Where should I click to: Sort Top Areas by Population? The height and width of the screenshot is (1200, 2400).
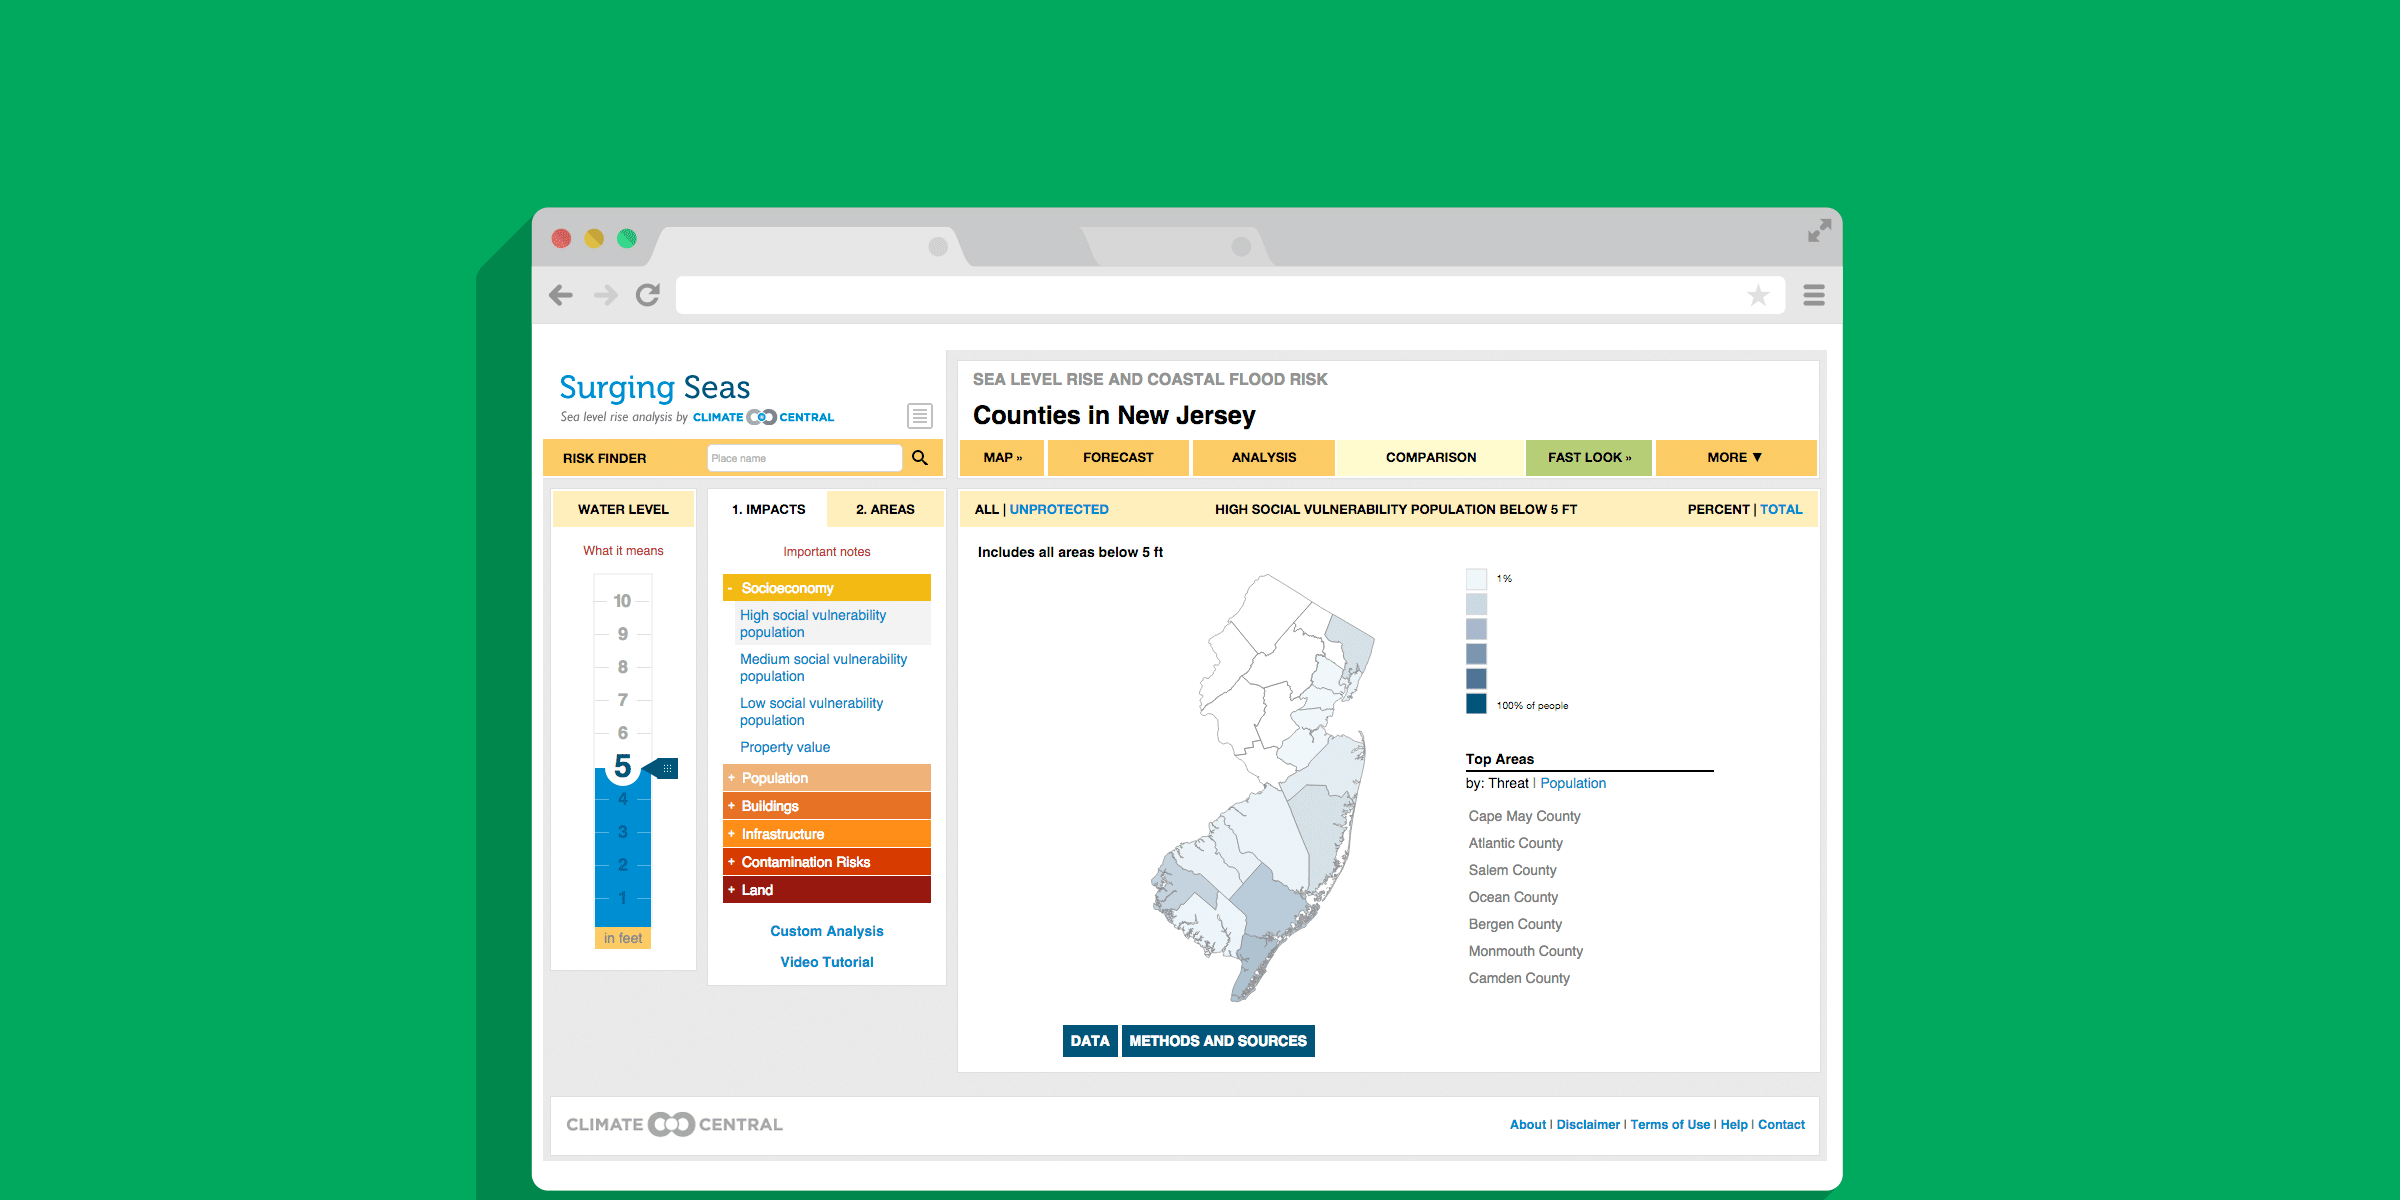pos(1573,783)
